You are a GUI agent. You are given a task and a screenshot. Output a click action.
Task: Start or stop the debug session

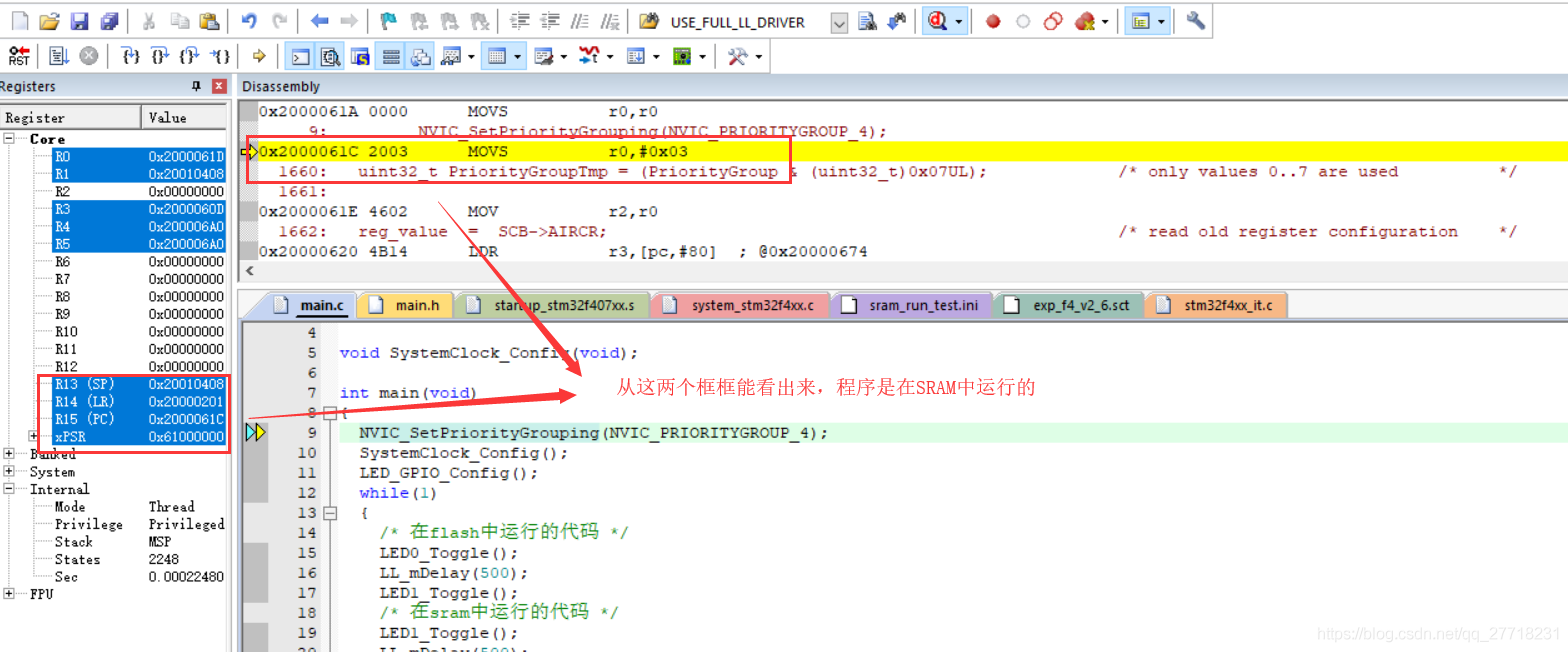coord(938,21)
